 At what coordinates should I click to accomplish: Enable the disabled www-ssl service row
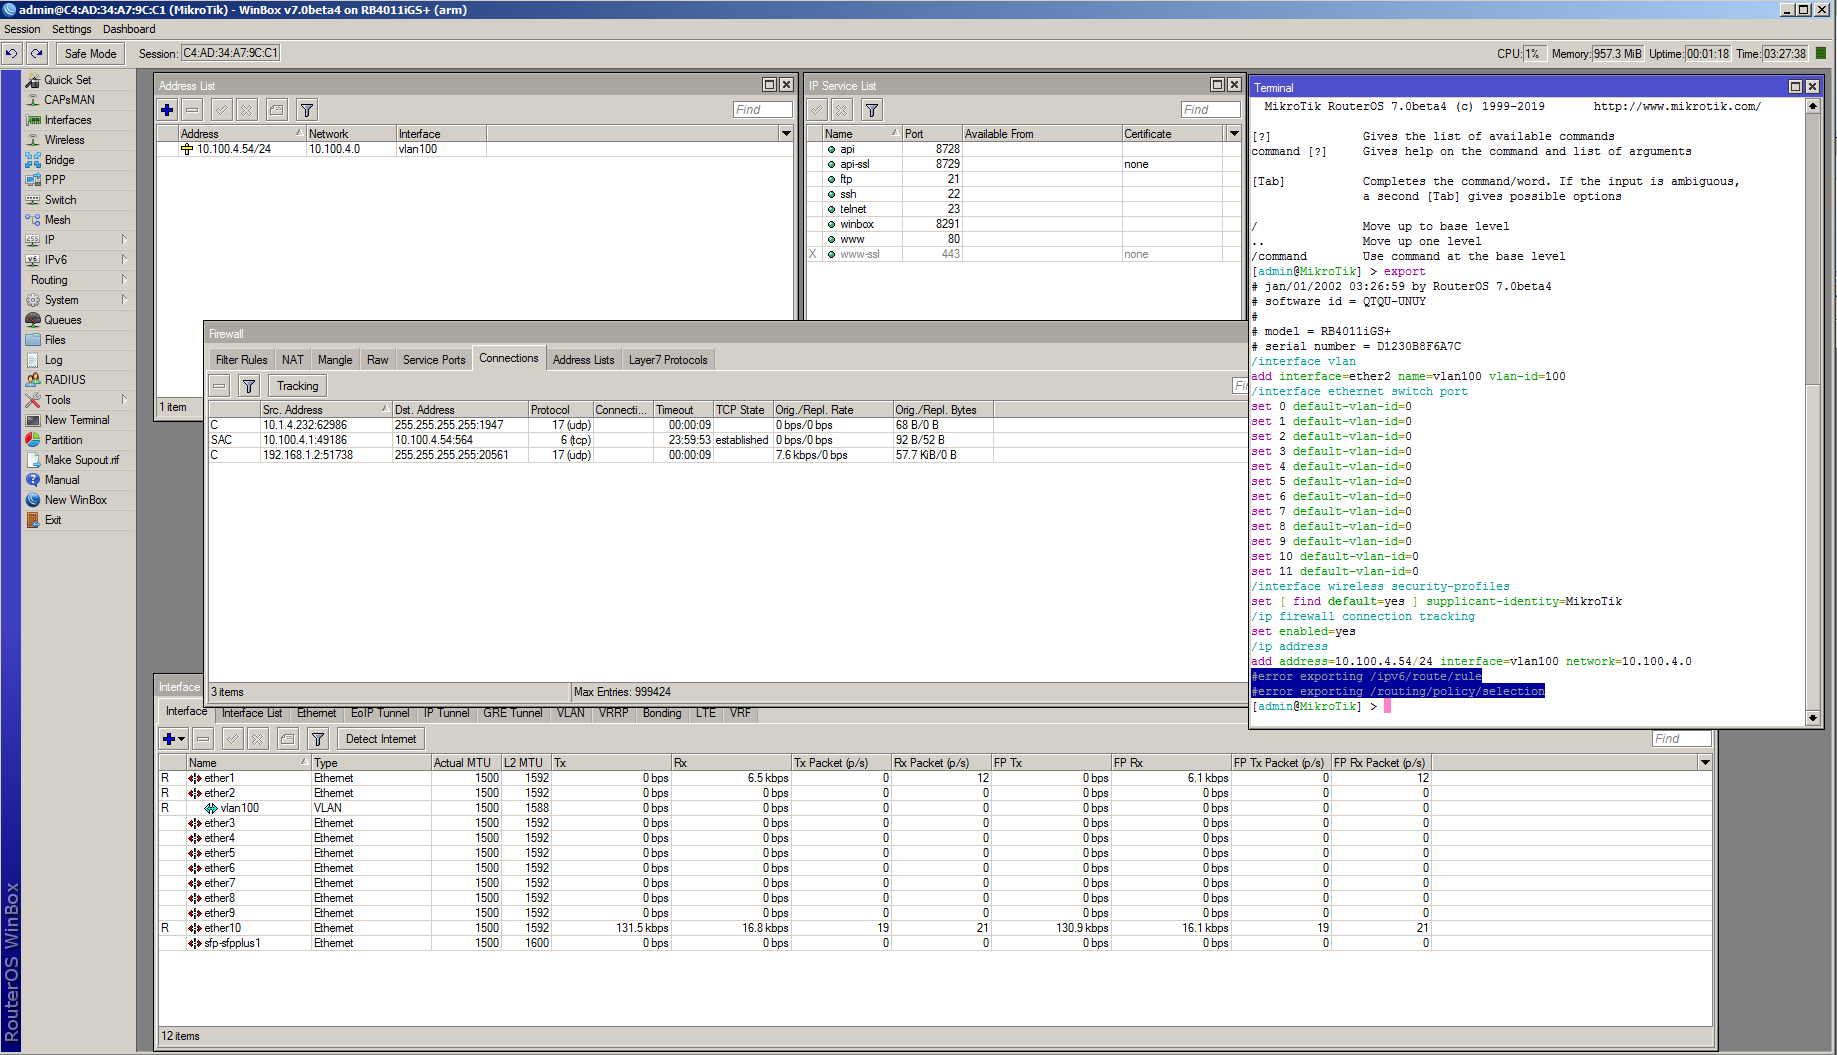[x=859, y=254]
